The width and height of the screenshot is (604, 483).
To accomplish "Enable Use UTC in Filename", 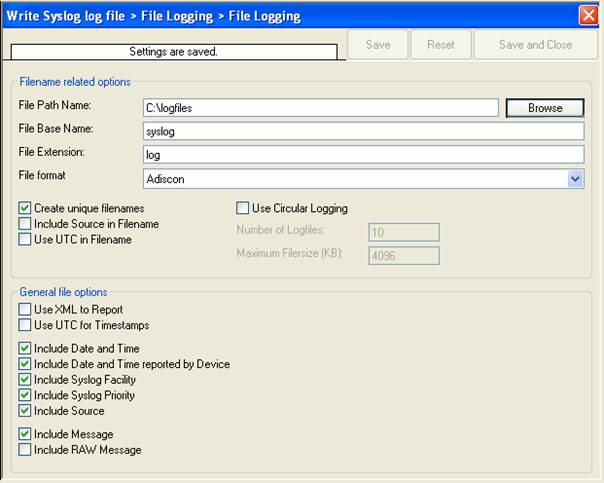I will (x=25, y=240).
